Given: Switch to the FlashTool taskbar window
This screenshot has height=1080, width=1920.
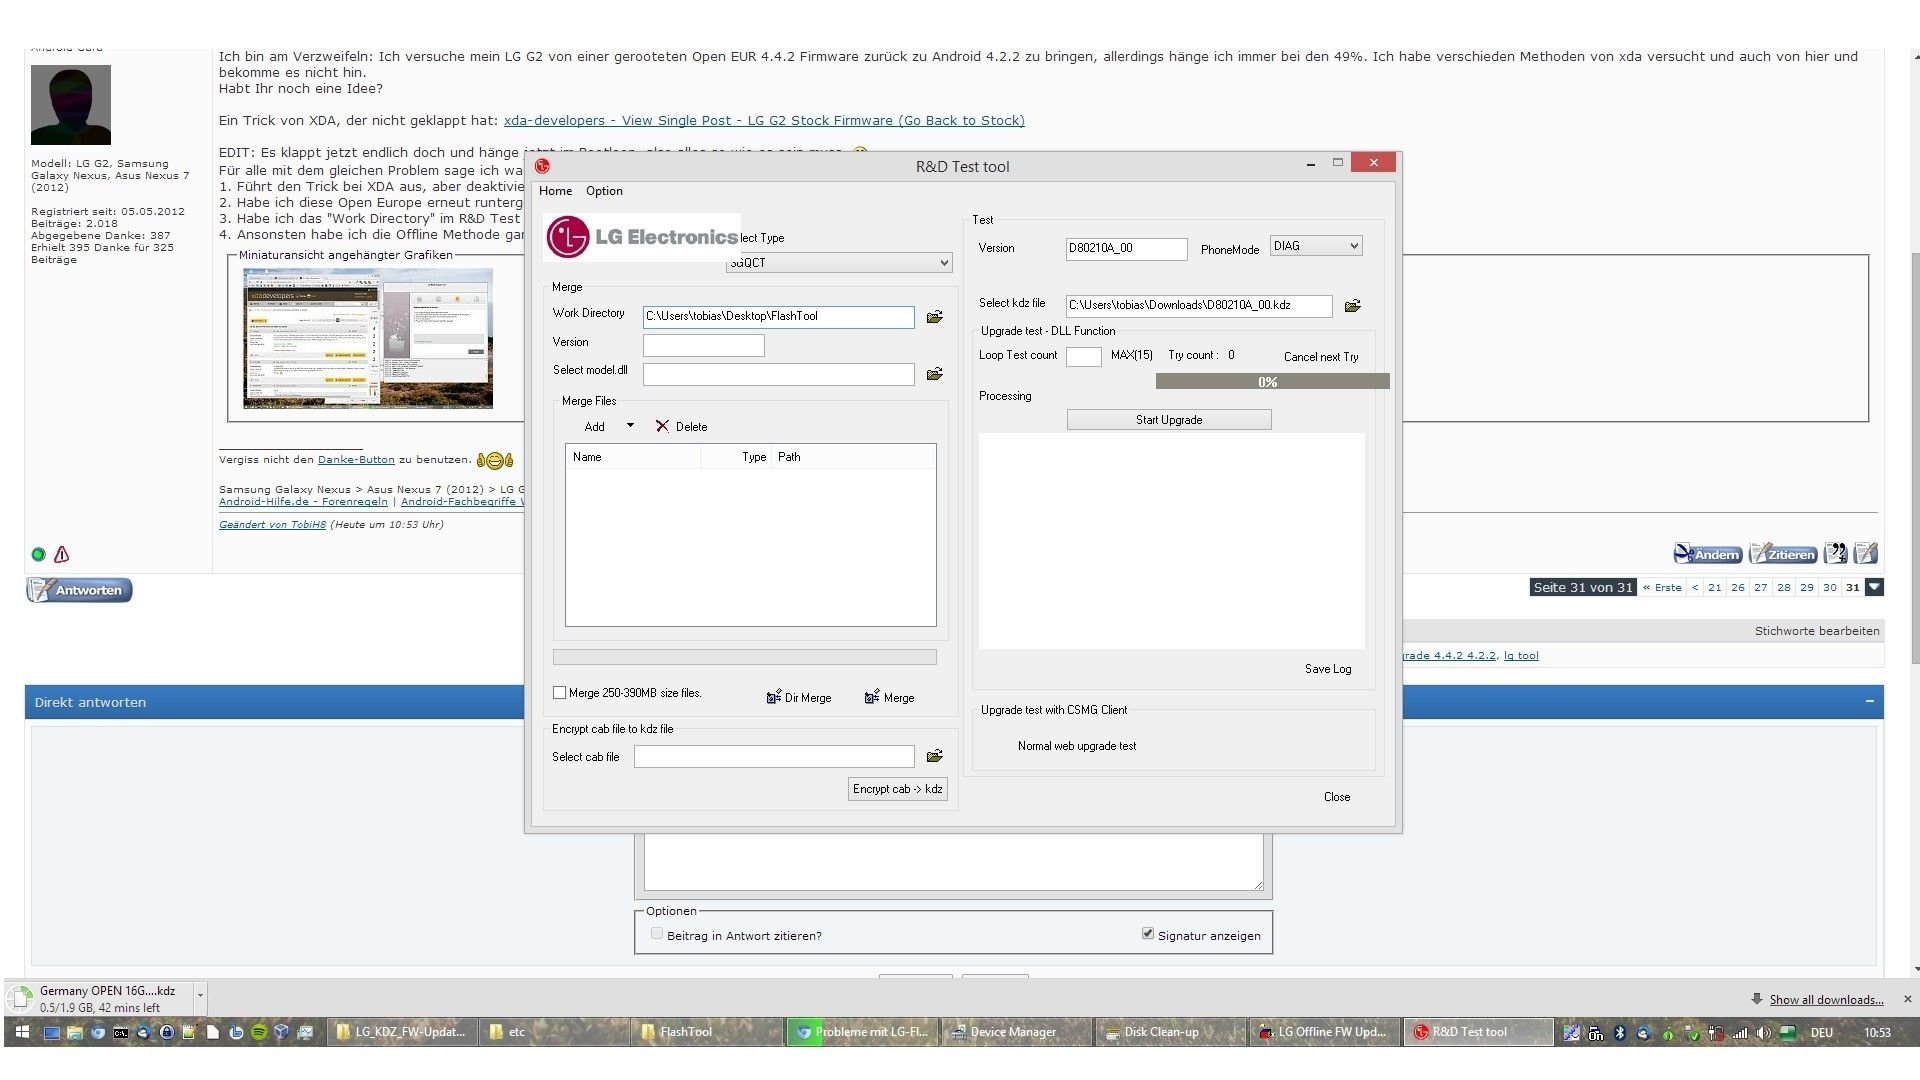Looking at the screenshot, I should (x=705, y=1032).
